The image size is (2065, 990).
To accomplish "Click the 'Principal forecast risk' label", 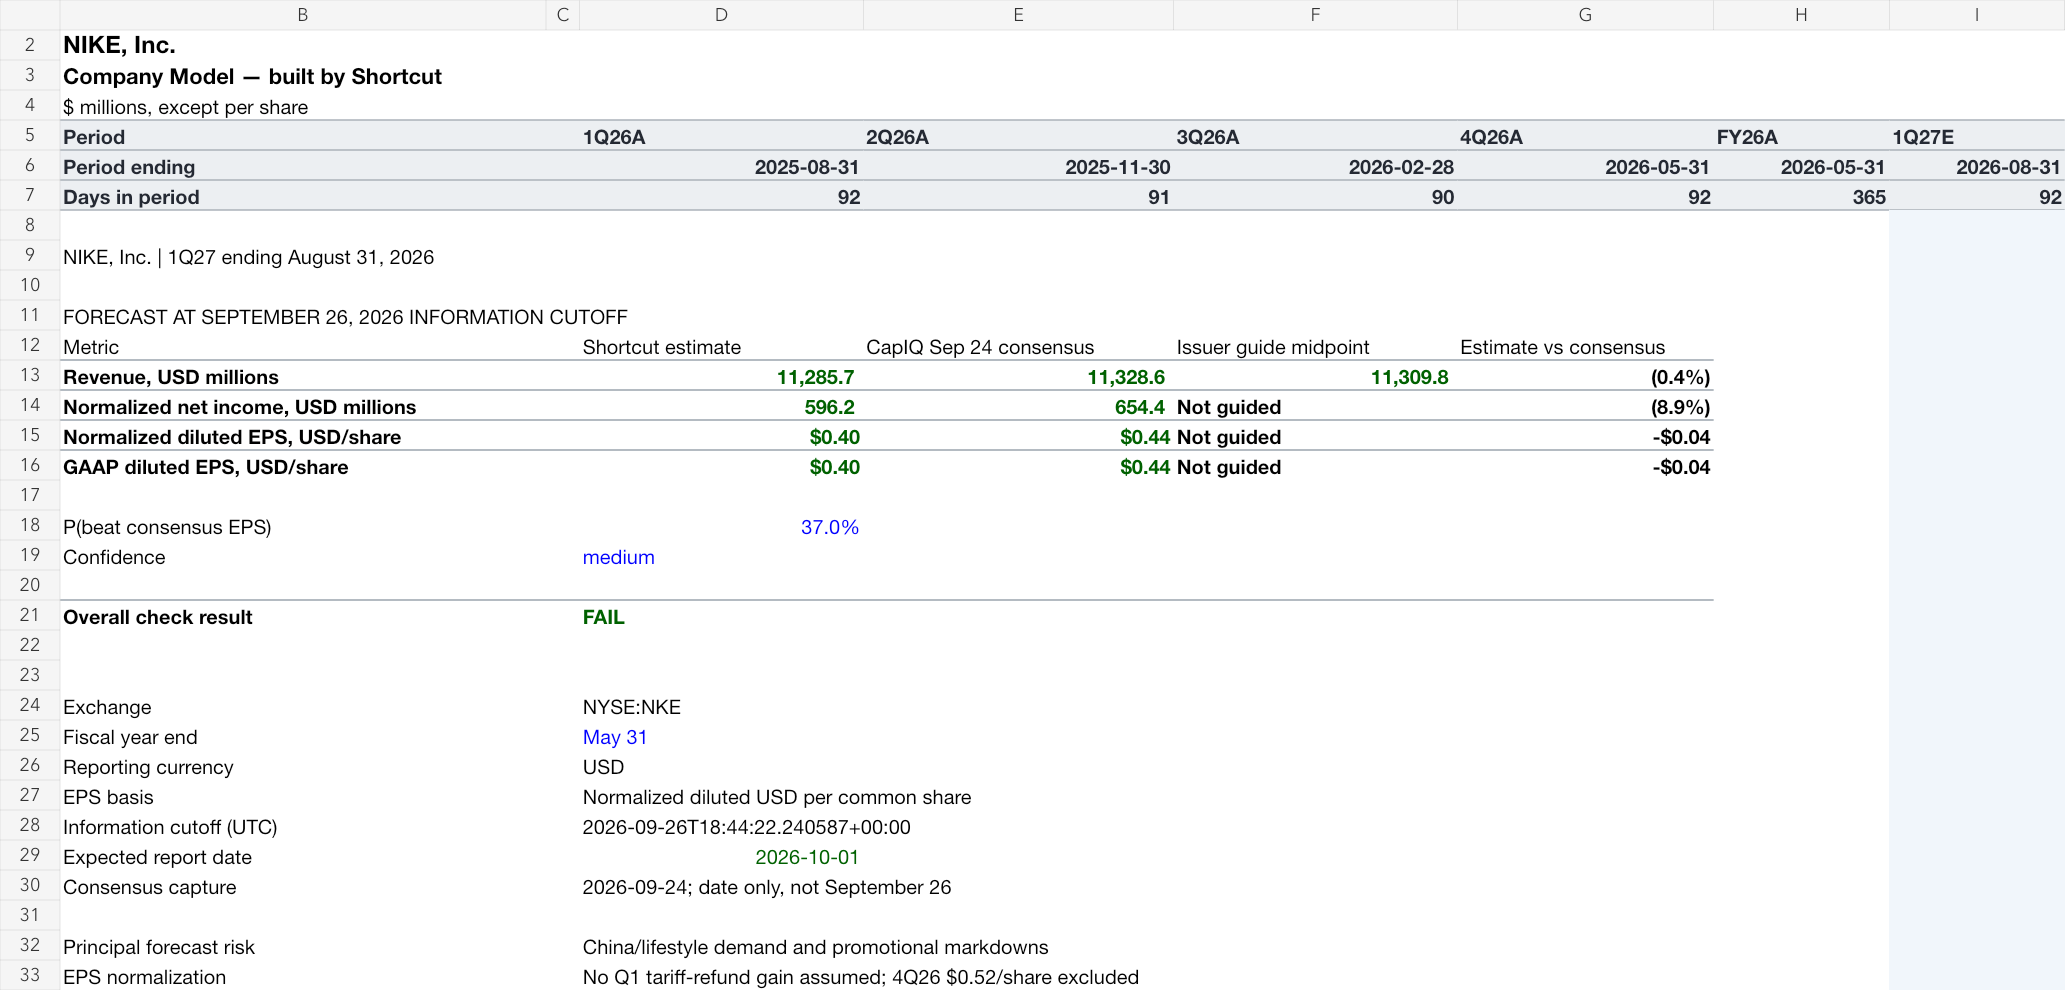I will tap(159, 947).
